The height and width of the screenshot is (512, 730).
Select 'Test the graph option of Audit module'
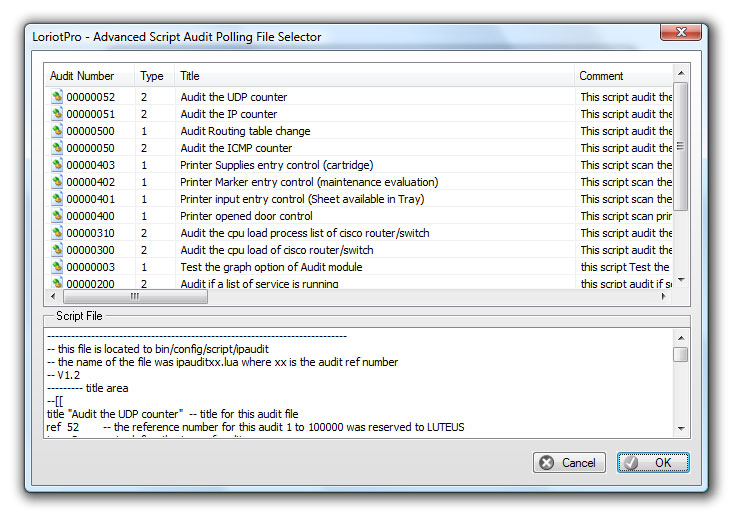tap(271, 267)
